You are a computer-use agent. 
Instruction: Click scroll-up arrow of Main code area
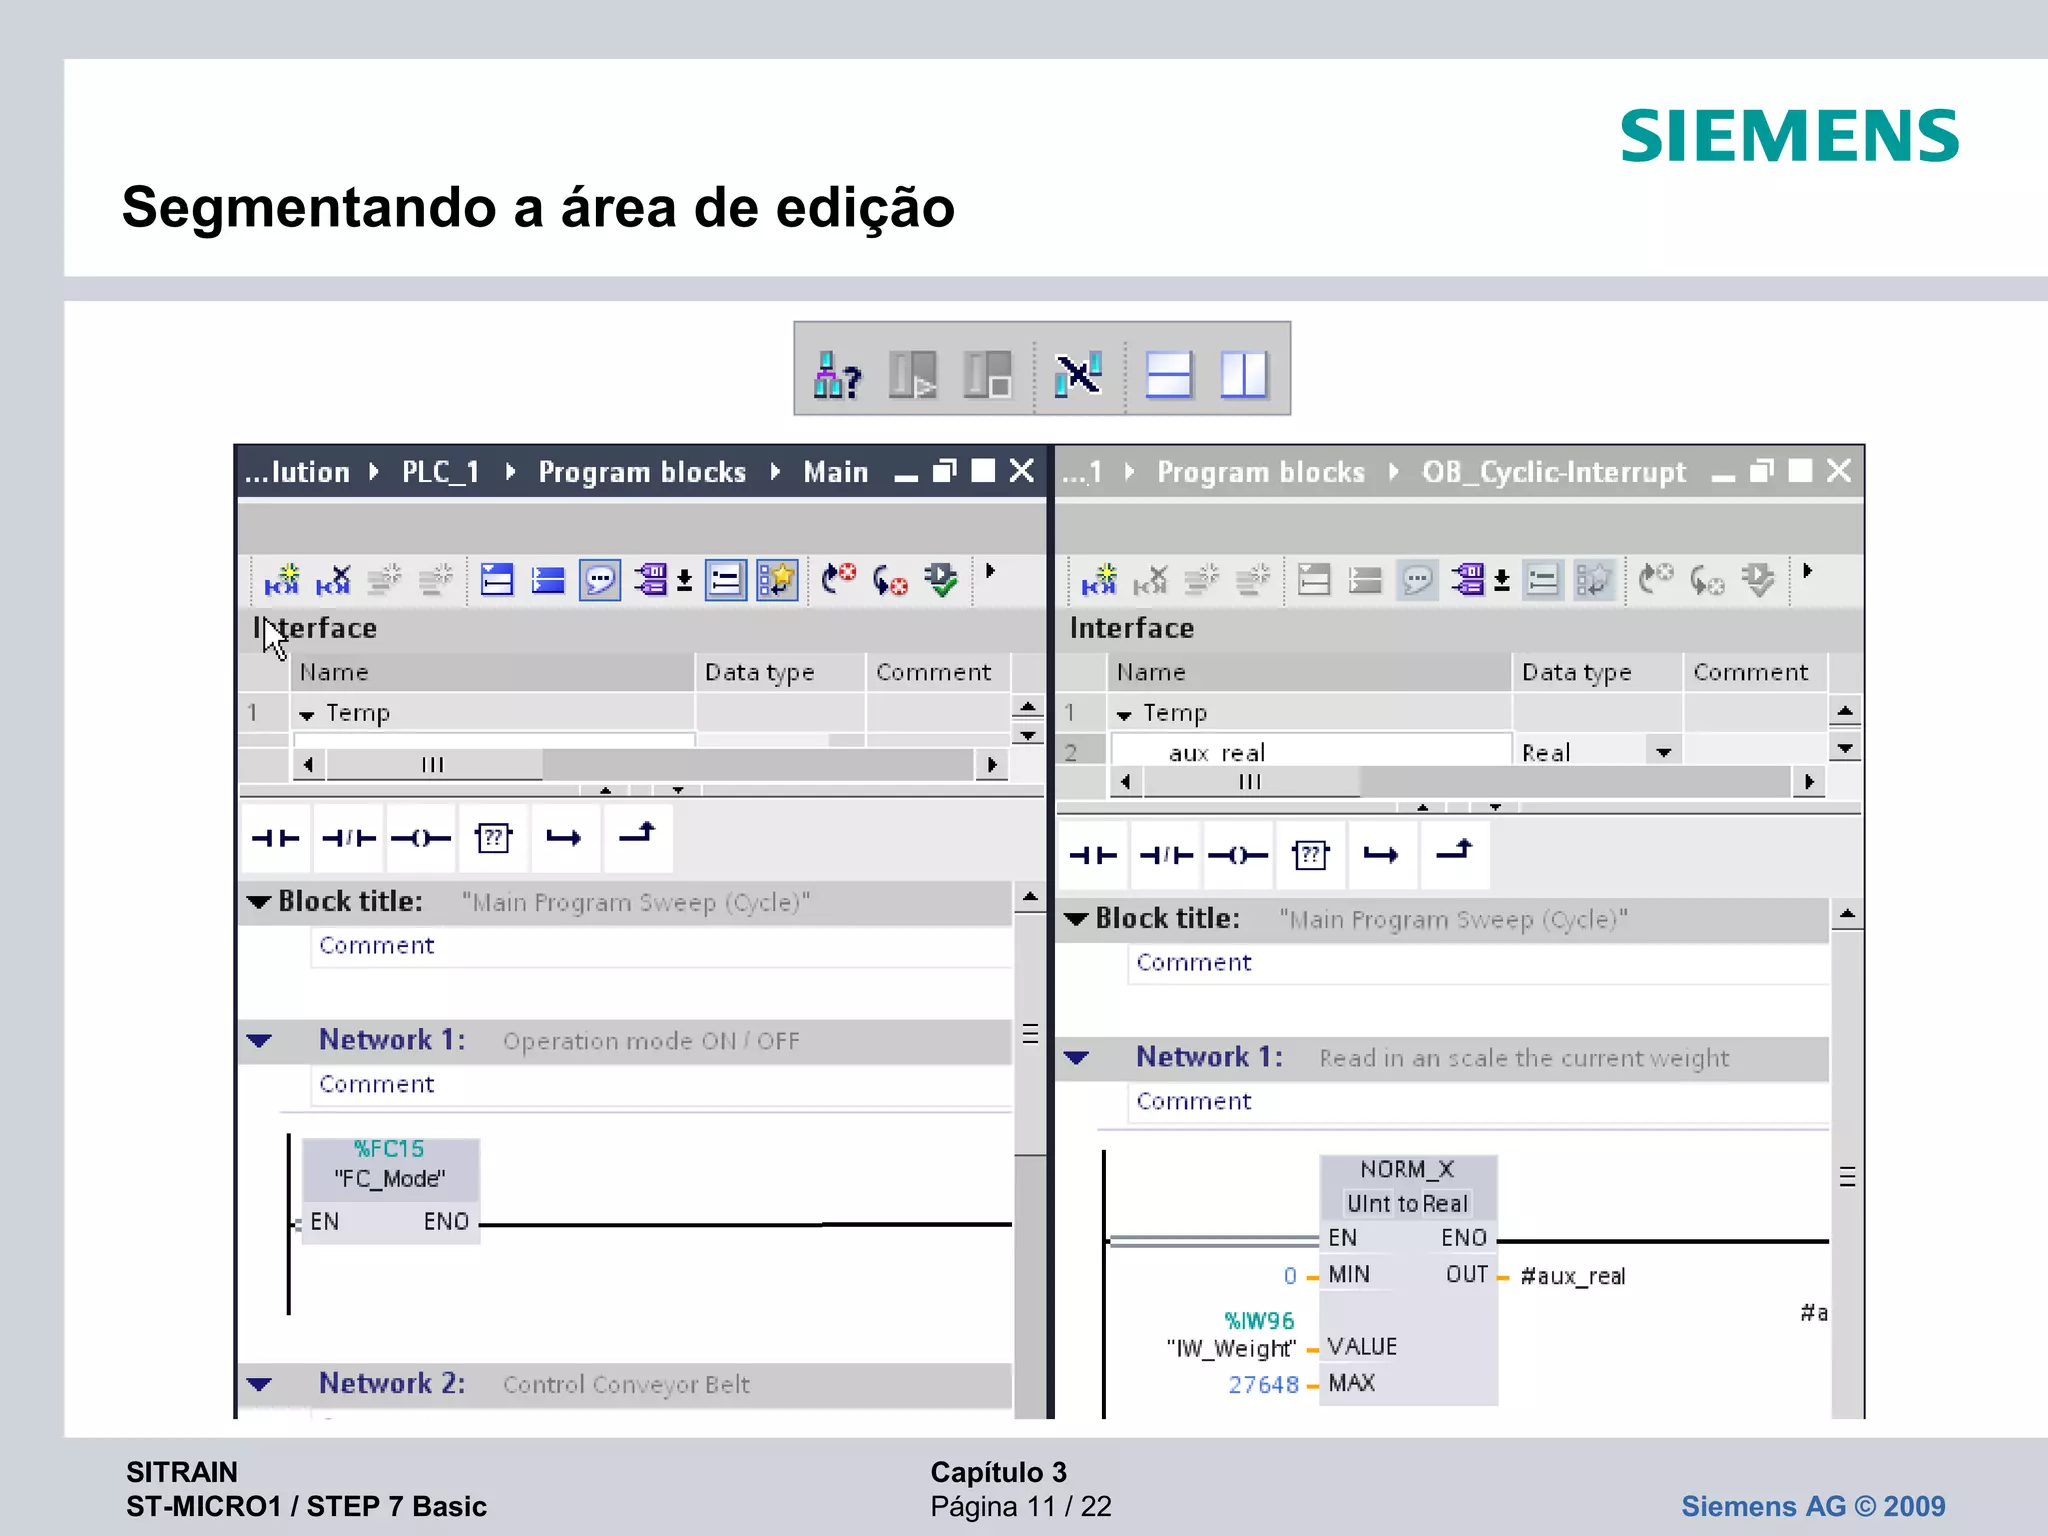coord(1030,897)
